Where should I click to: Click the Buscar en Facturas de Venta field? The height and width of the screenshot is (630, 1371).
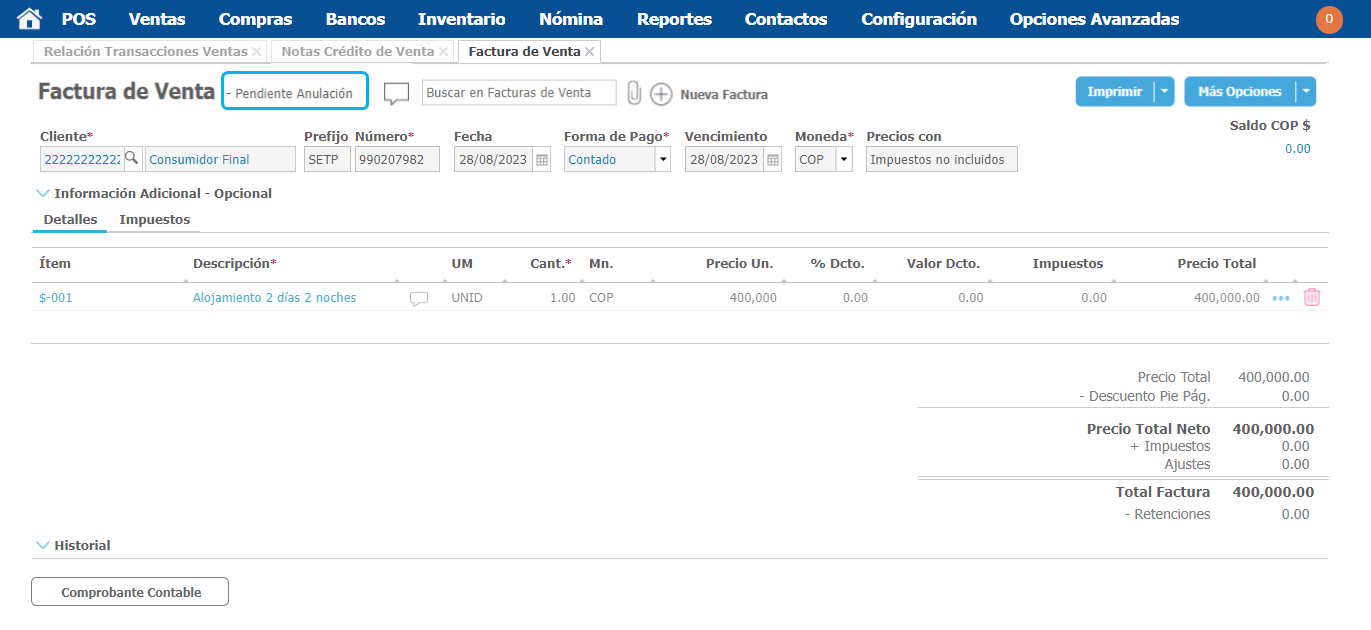point(518,93)
